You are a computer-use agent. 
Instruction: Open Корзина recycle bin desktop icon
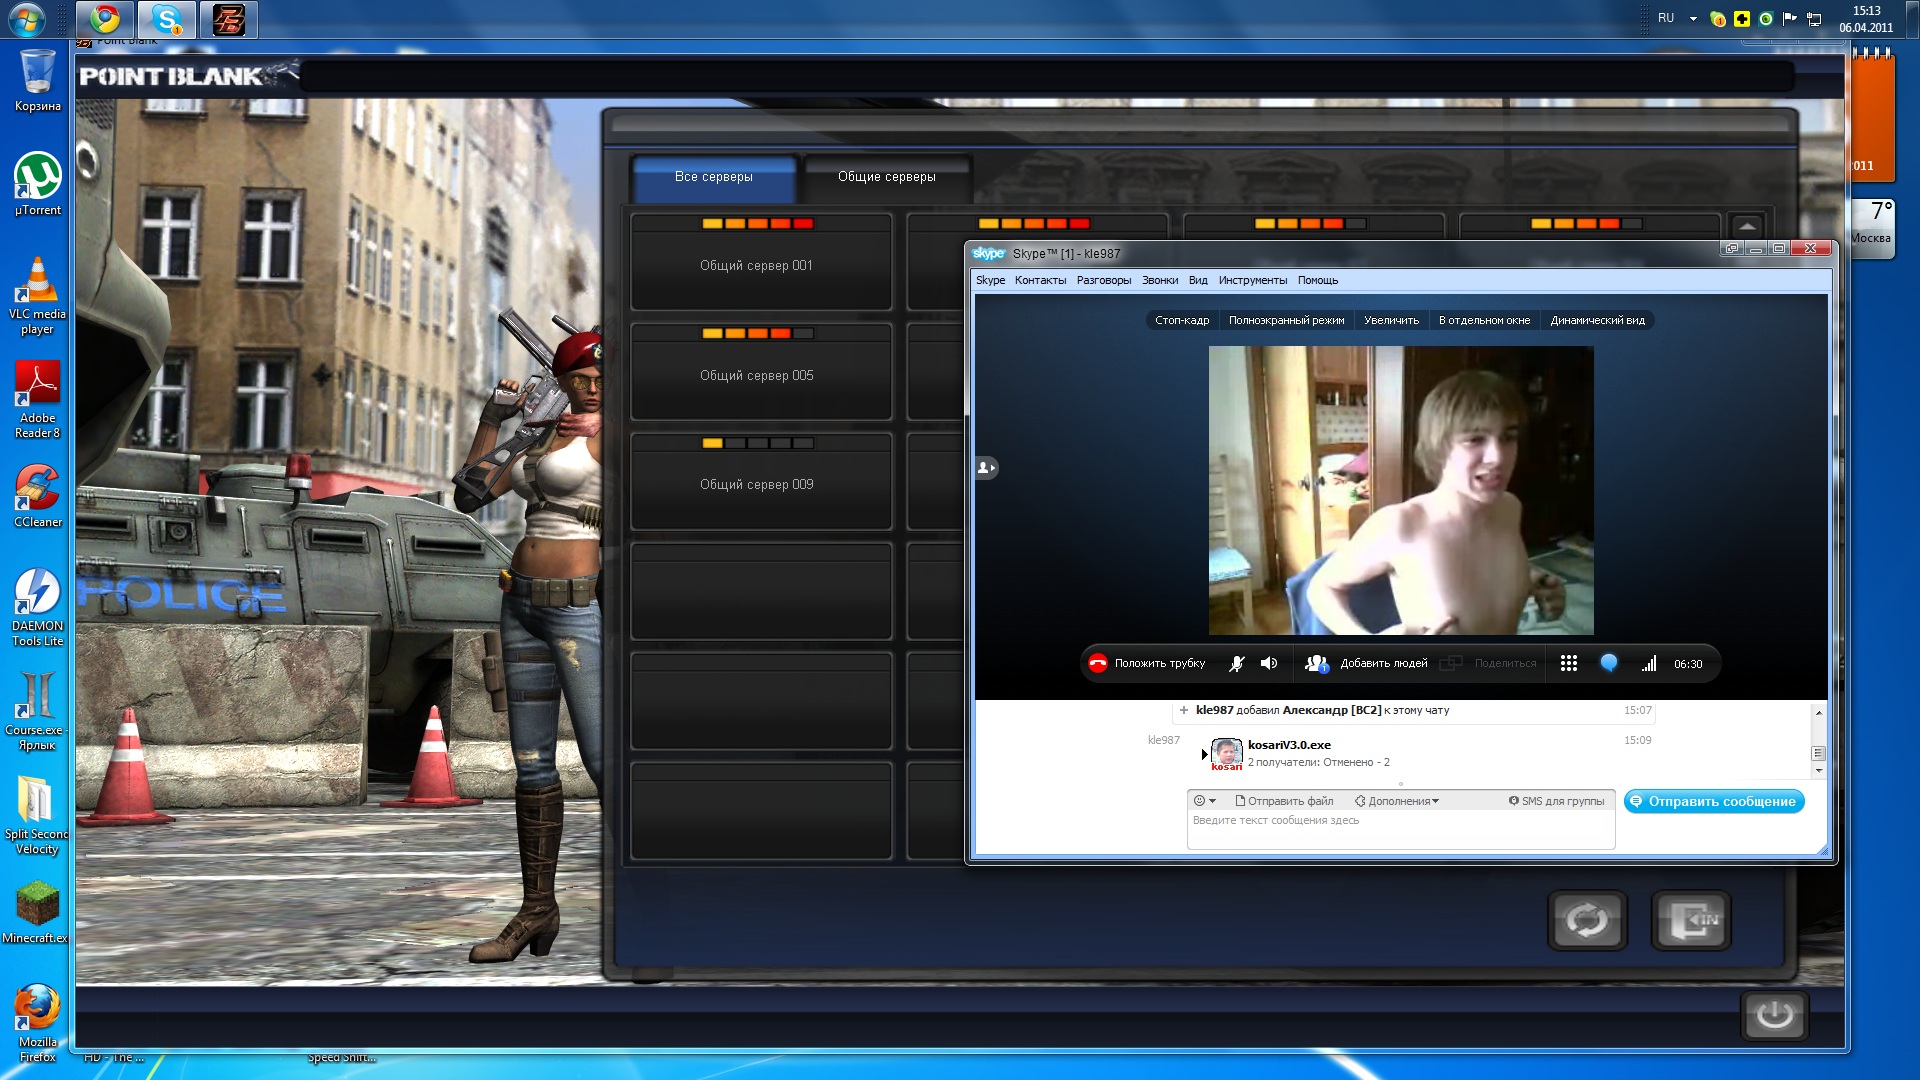(37, 80)
